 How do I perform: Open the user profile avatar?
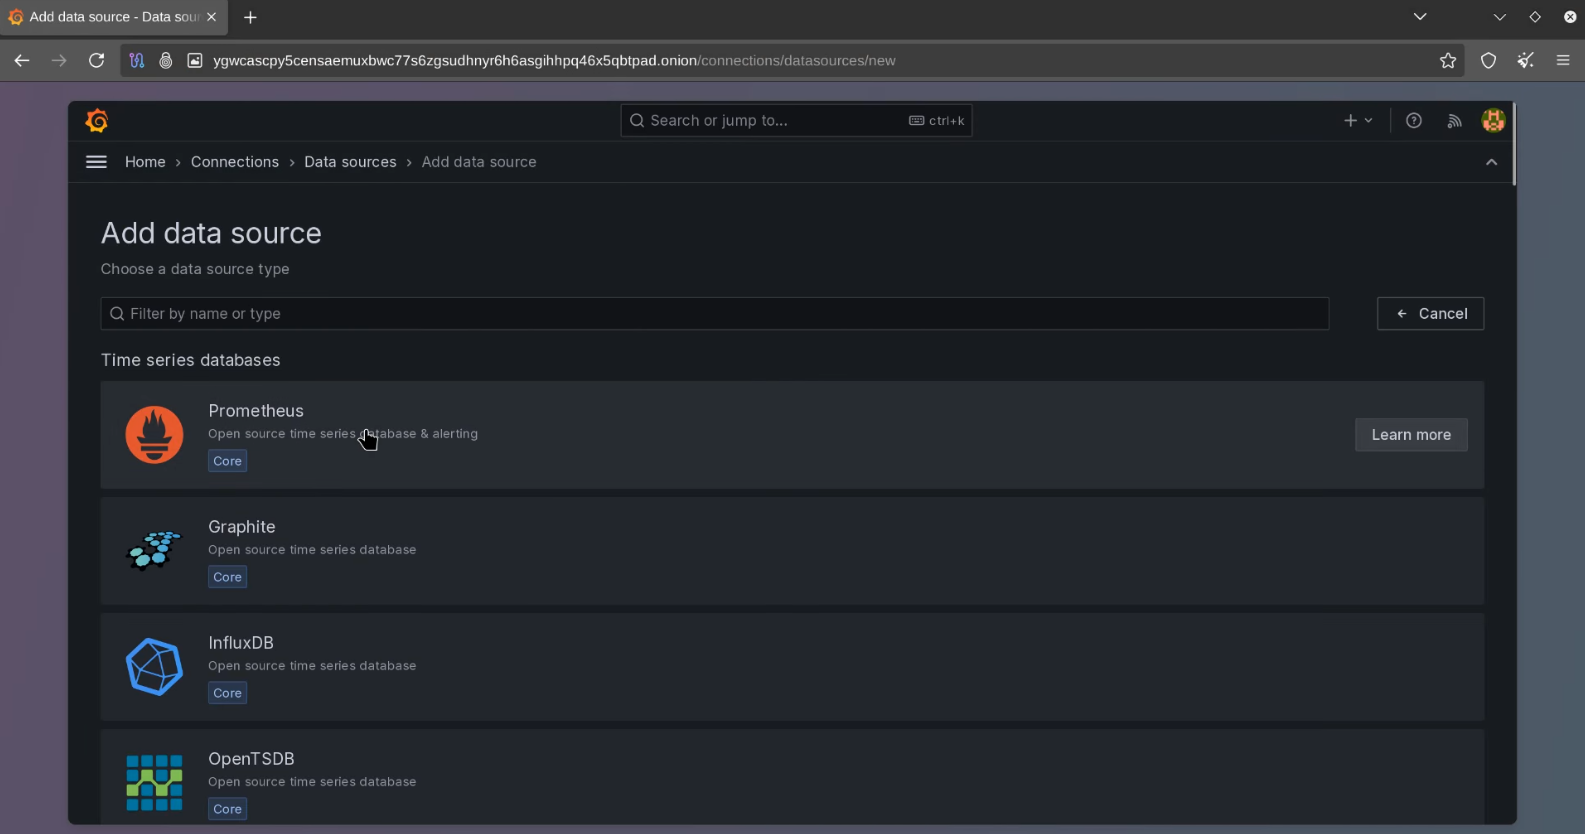1493,121
